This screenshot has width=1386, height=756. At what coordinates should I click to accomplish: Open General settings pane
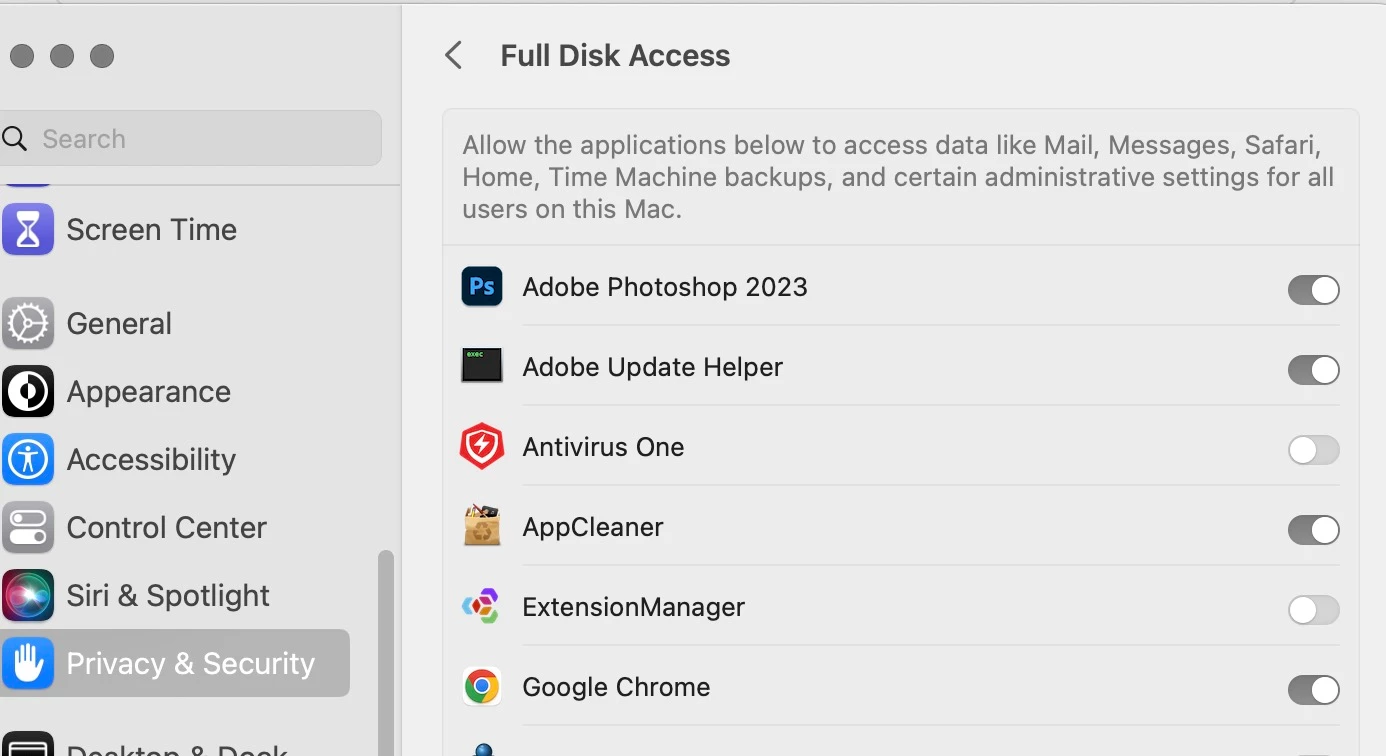coord(175,323)
